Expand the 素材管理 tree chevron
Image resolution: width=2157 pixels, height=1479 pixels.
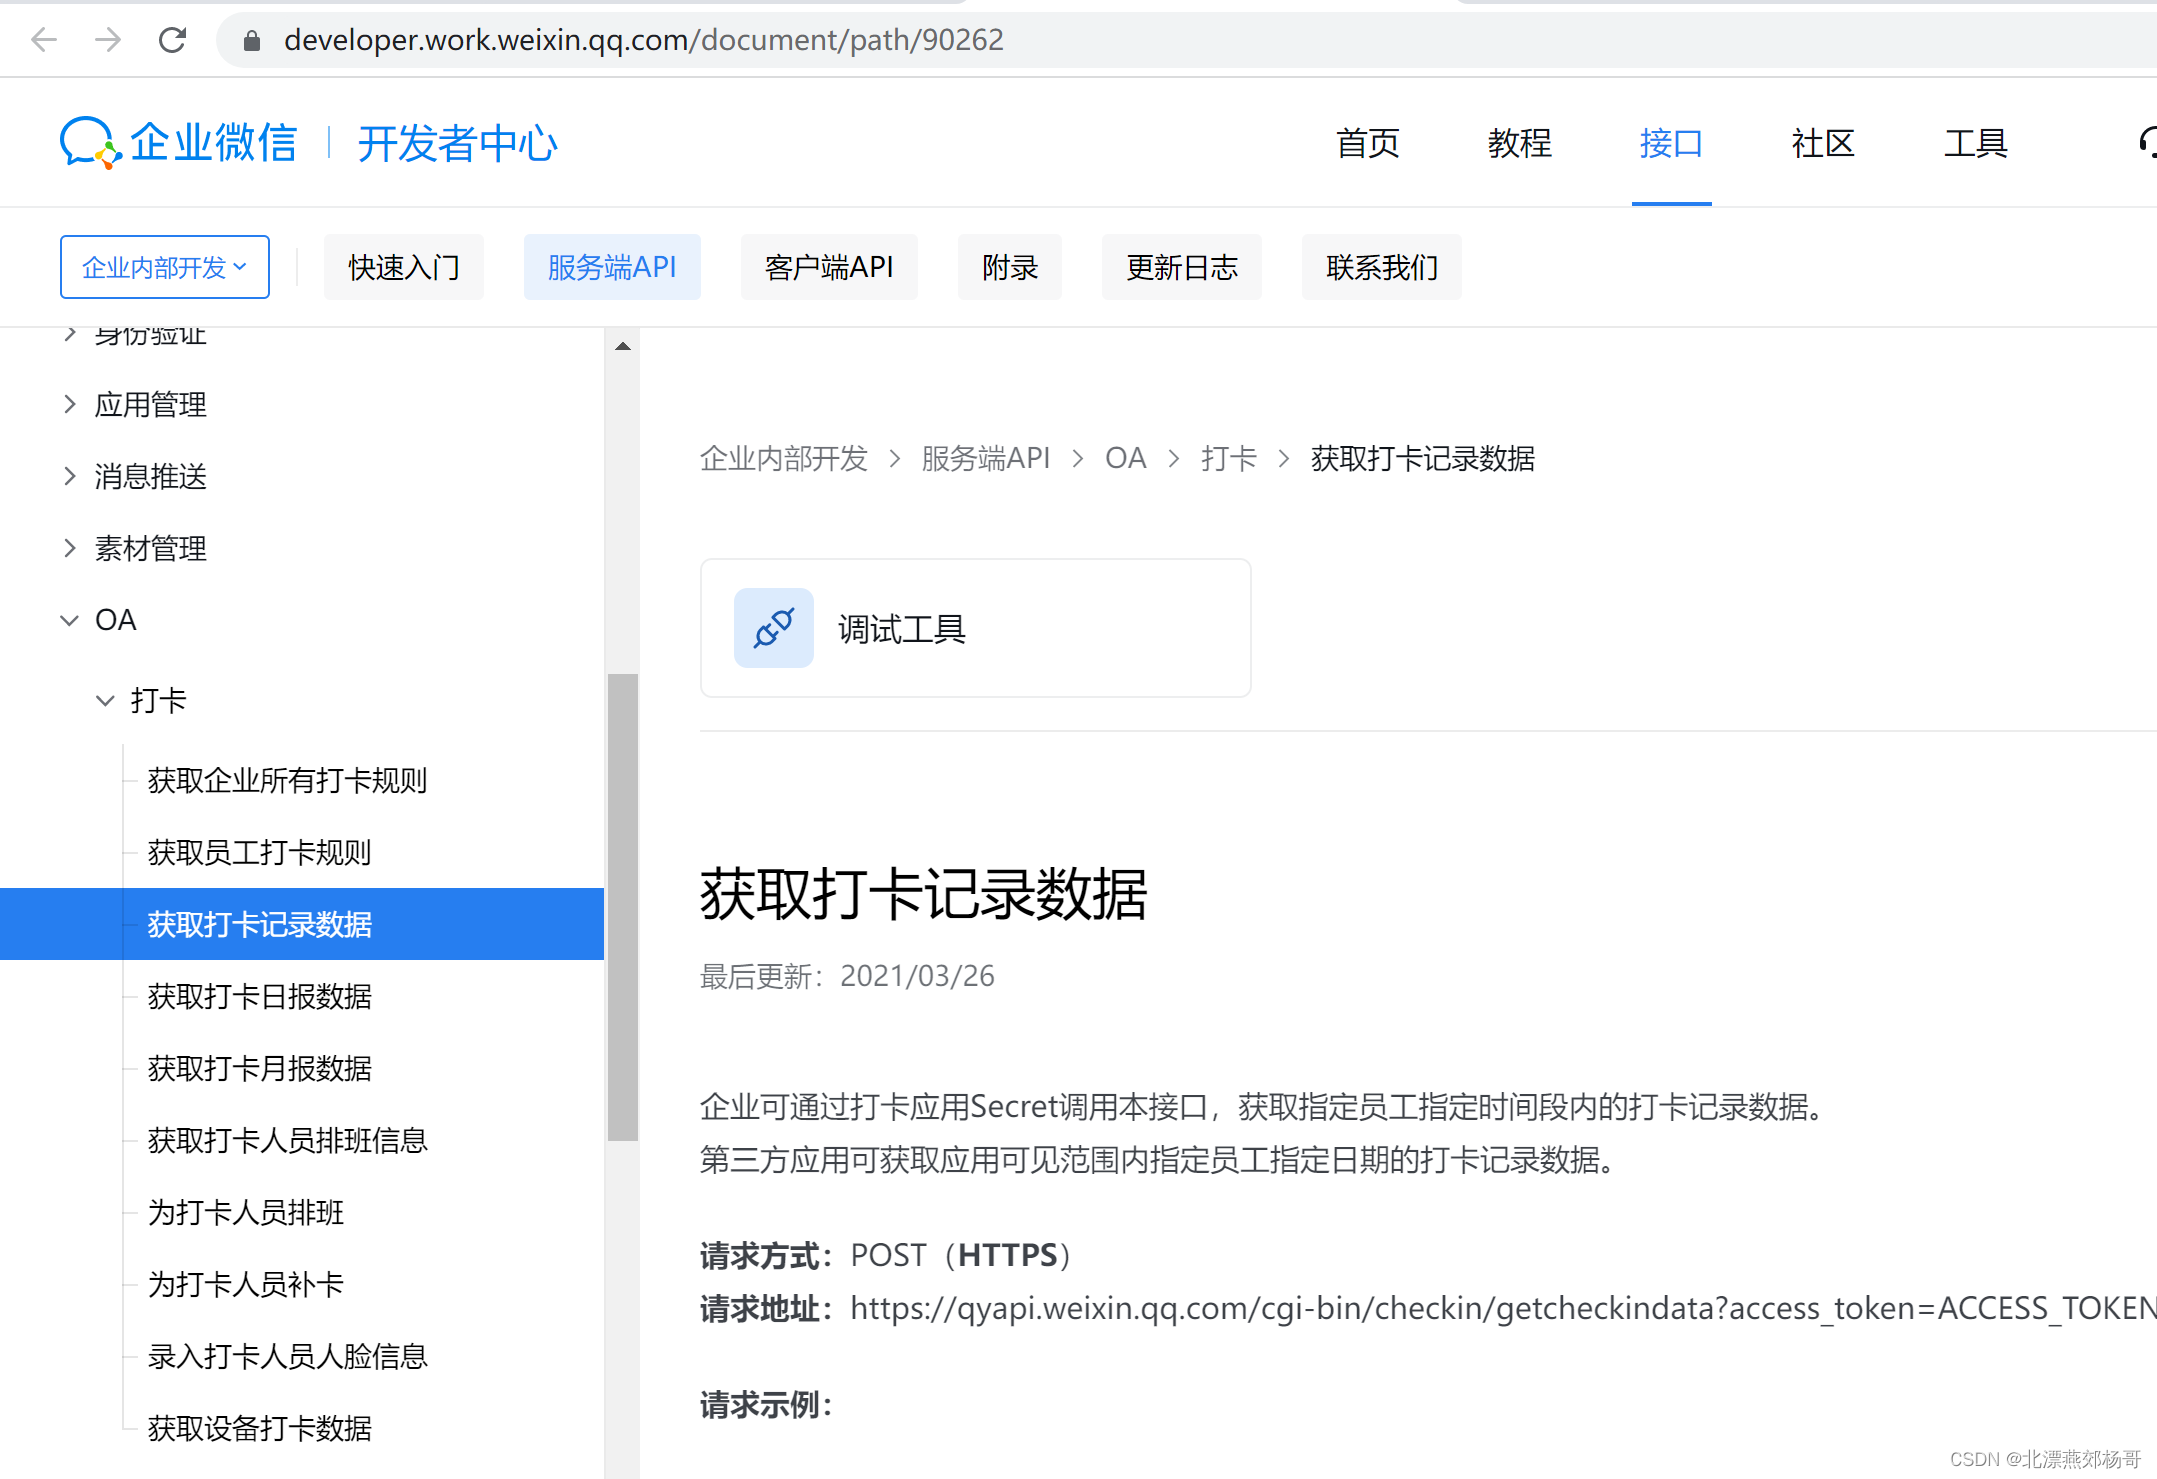tap(69, 548)
